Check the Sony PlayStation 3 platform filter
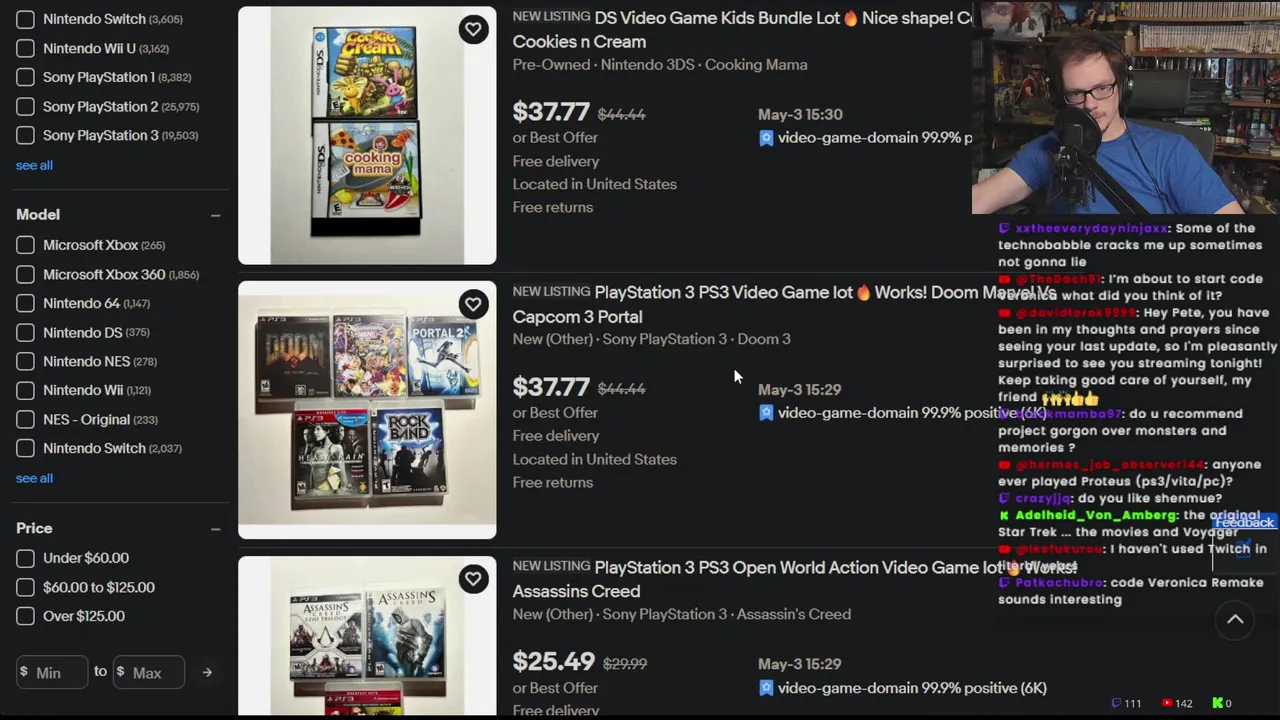 pyautogui.click(x=25, y=135)
